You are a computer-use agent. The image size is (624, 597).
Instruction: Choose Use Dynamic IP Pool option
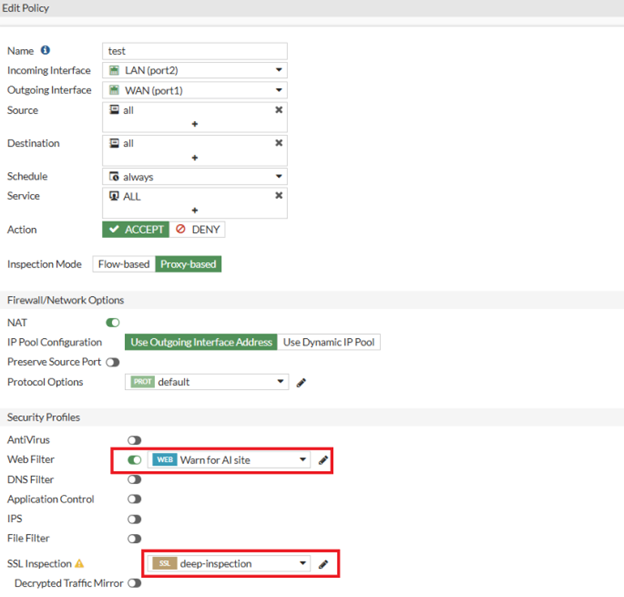click(329, 342)
